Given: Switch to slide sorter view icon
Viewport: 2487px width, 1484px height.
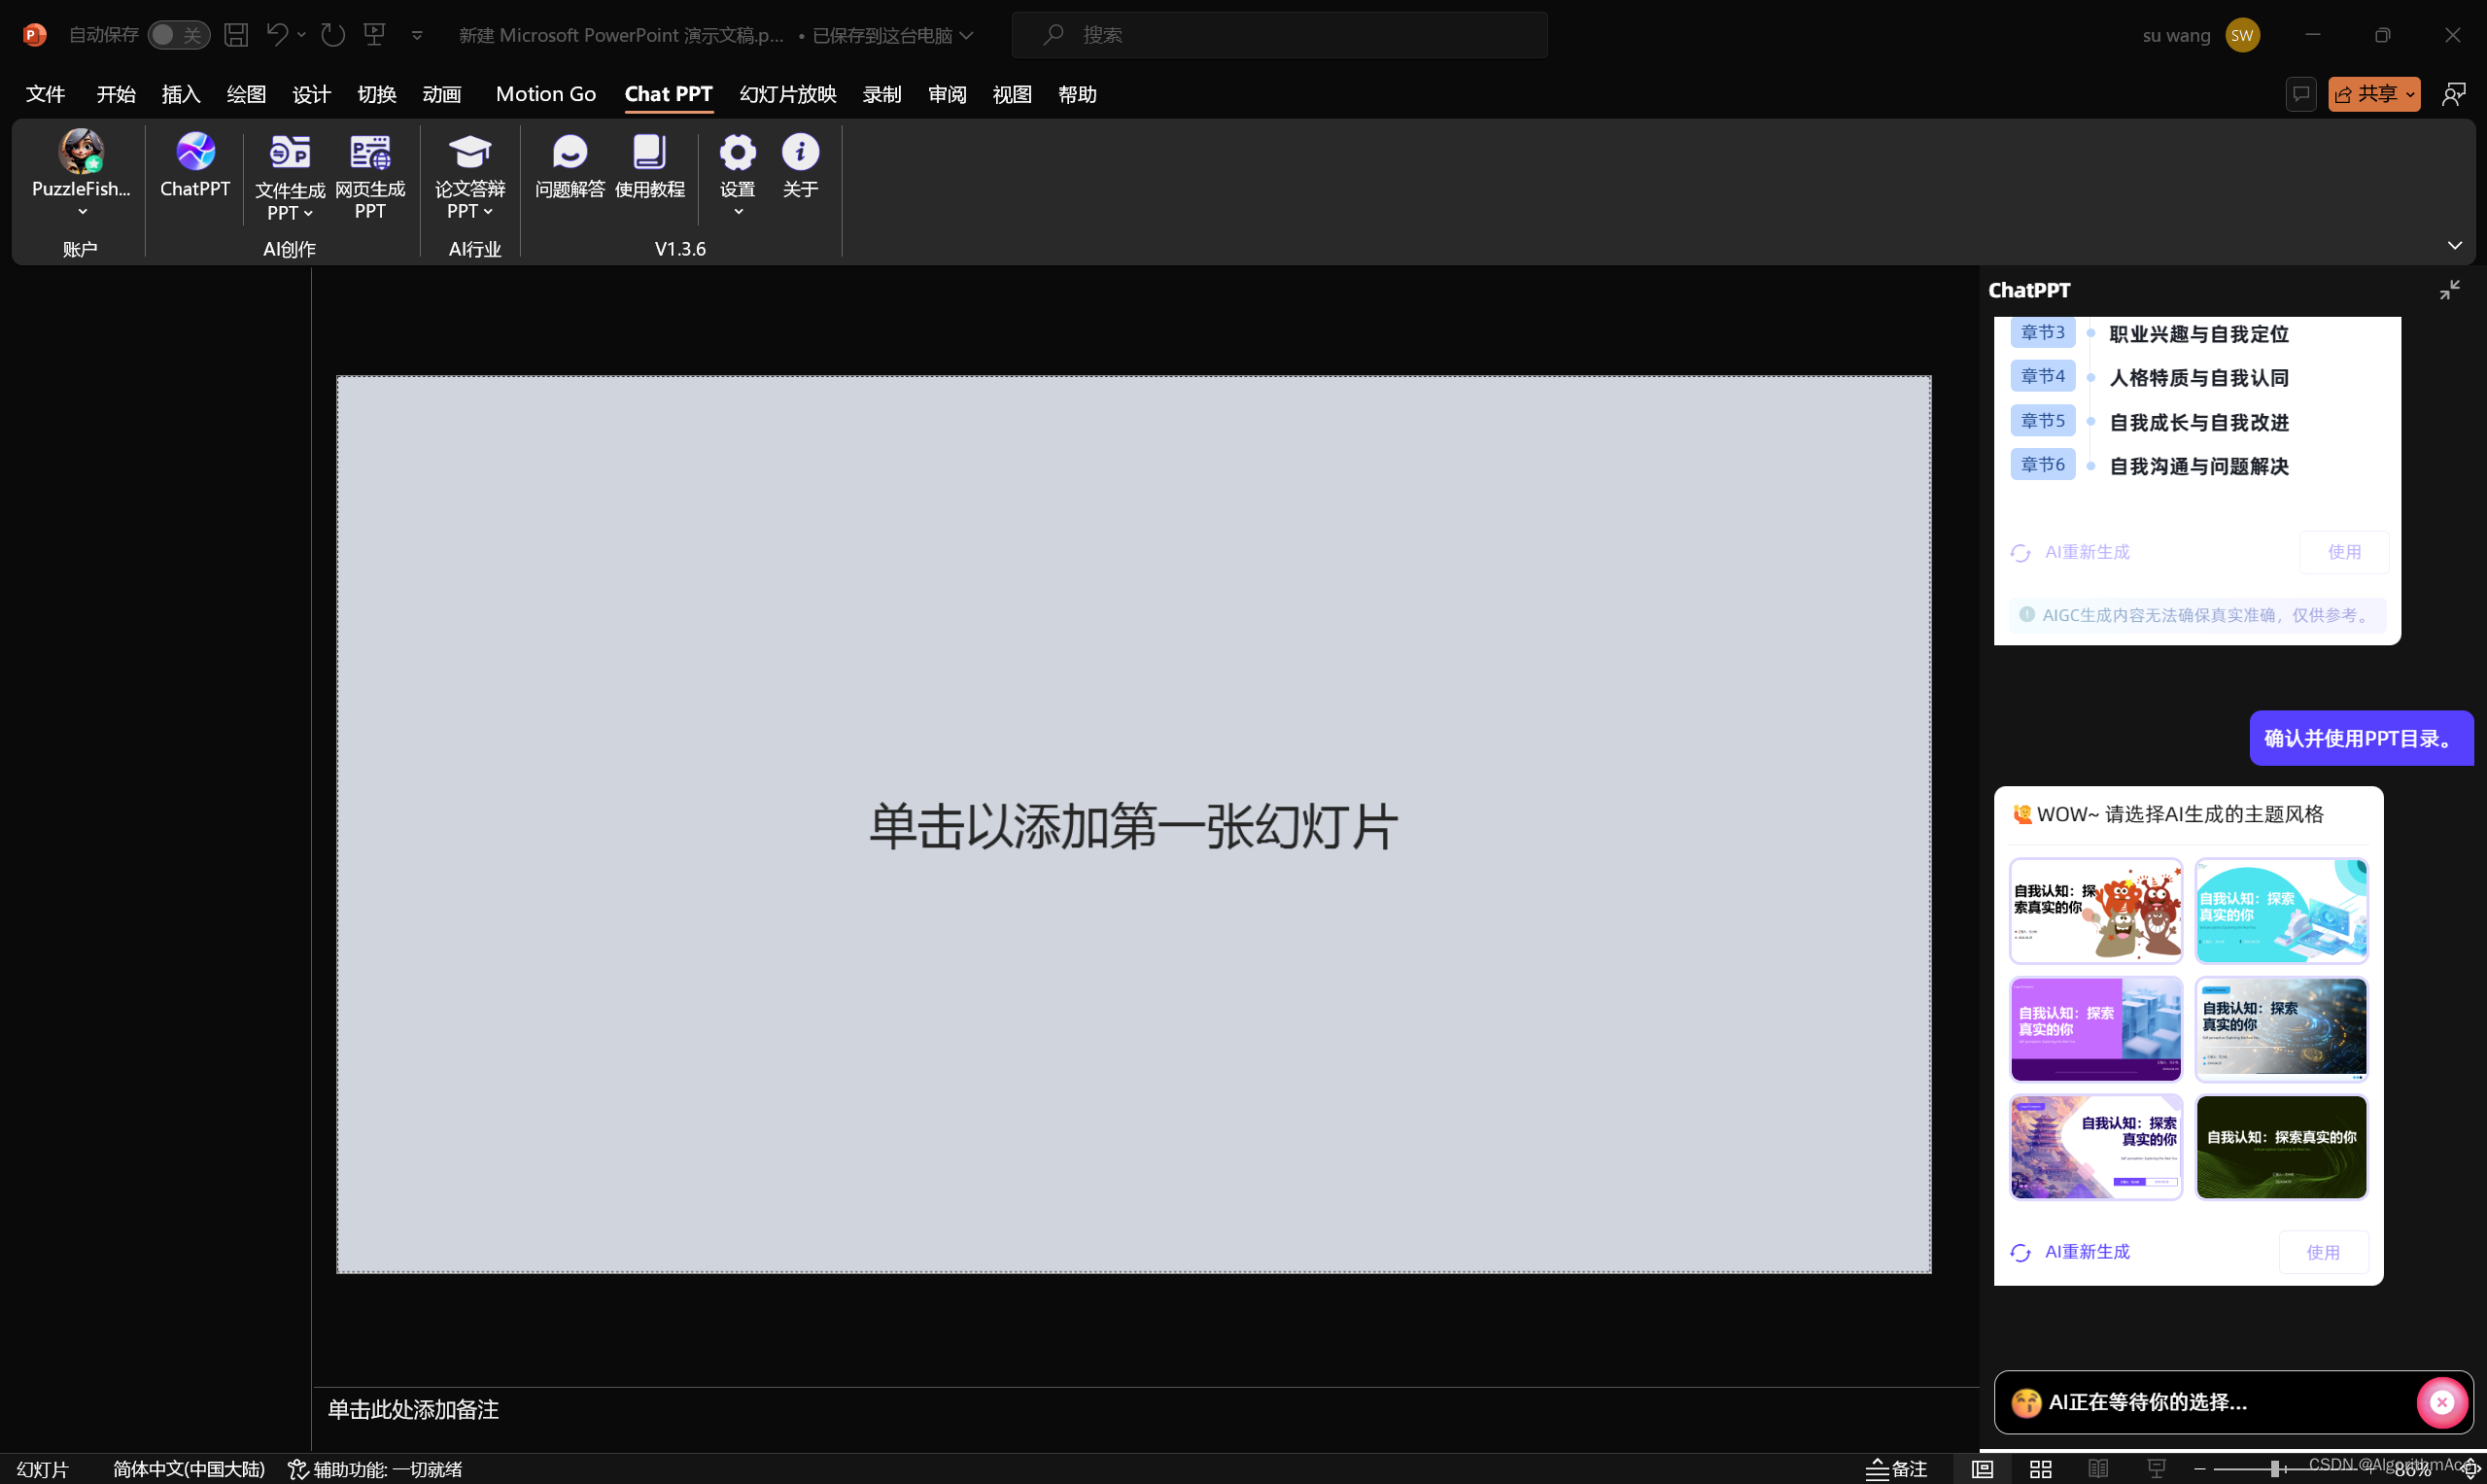Looking at the screenshot, I should tap(2040, 1468).
